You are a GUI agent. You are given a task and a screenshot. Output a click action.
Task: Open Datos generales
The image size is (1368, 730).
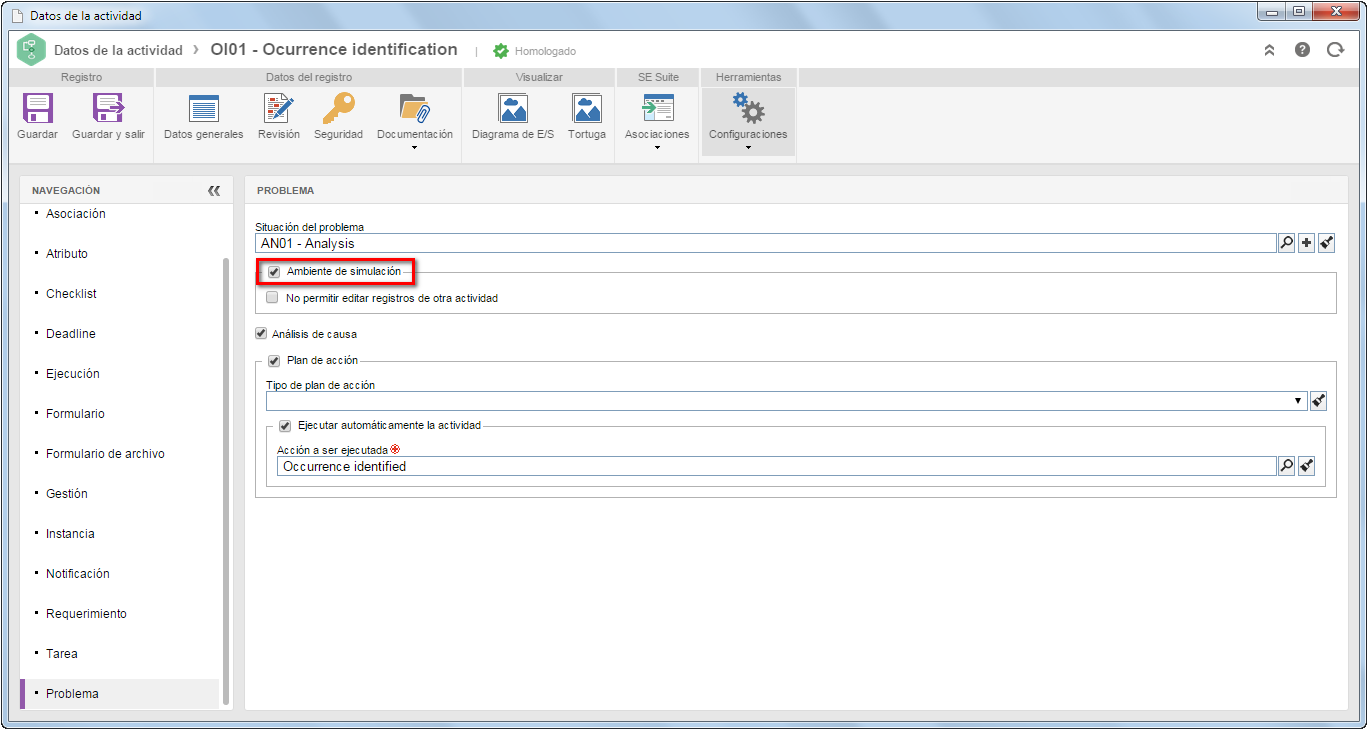tap(204, 108)
